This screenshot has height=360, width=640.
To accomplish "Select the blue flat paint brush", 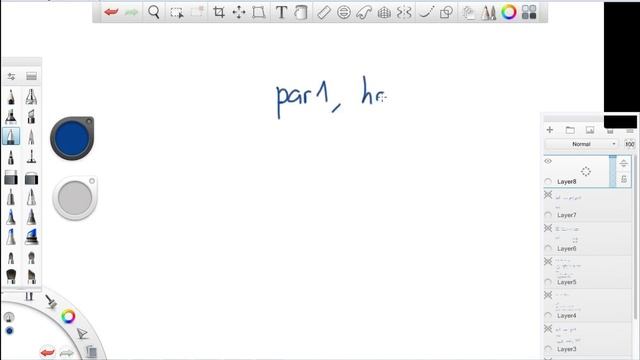I will (31, 237).
